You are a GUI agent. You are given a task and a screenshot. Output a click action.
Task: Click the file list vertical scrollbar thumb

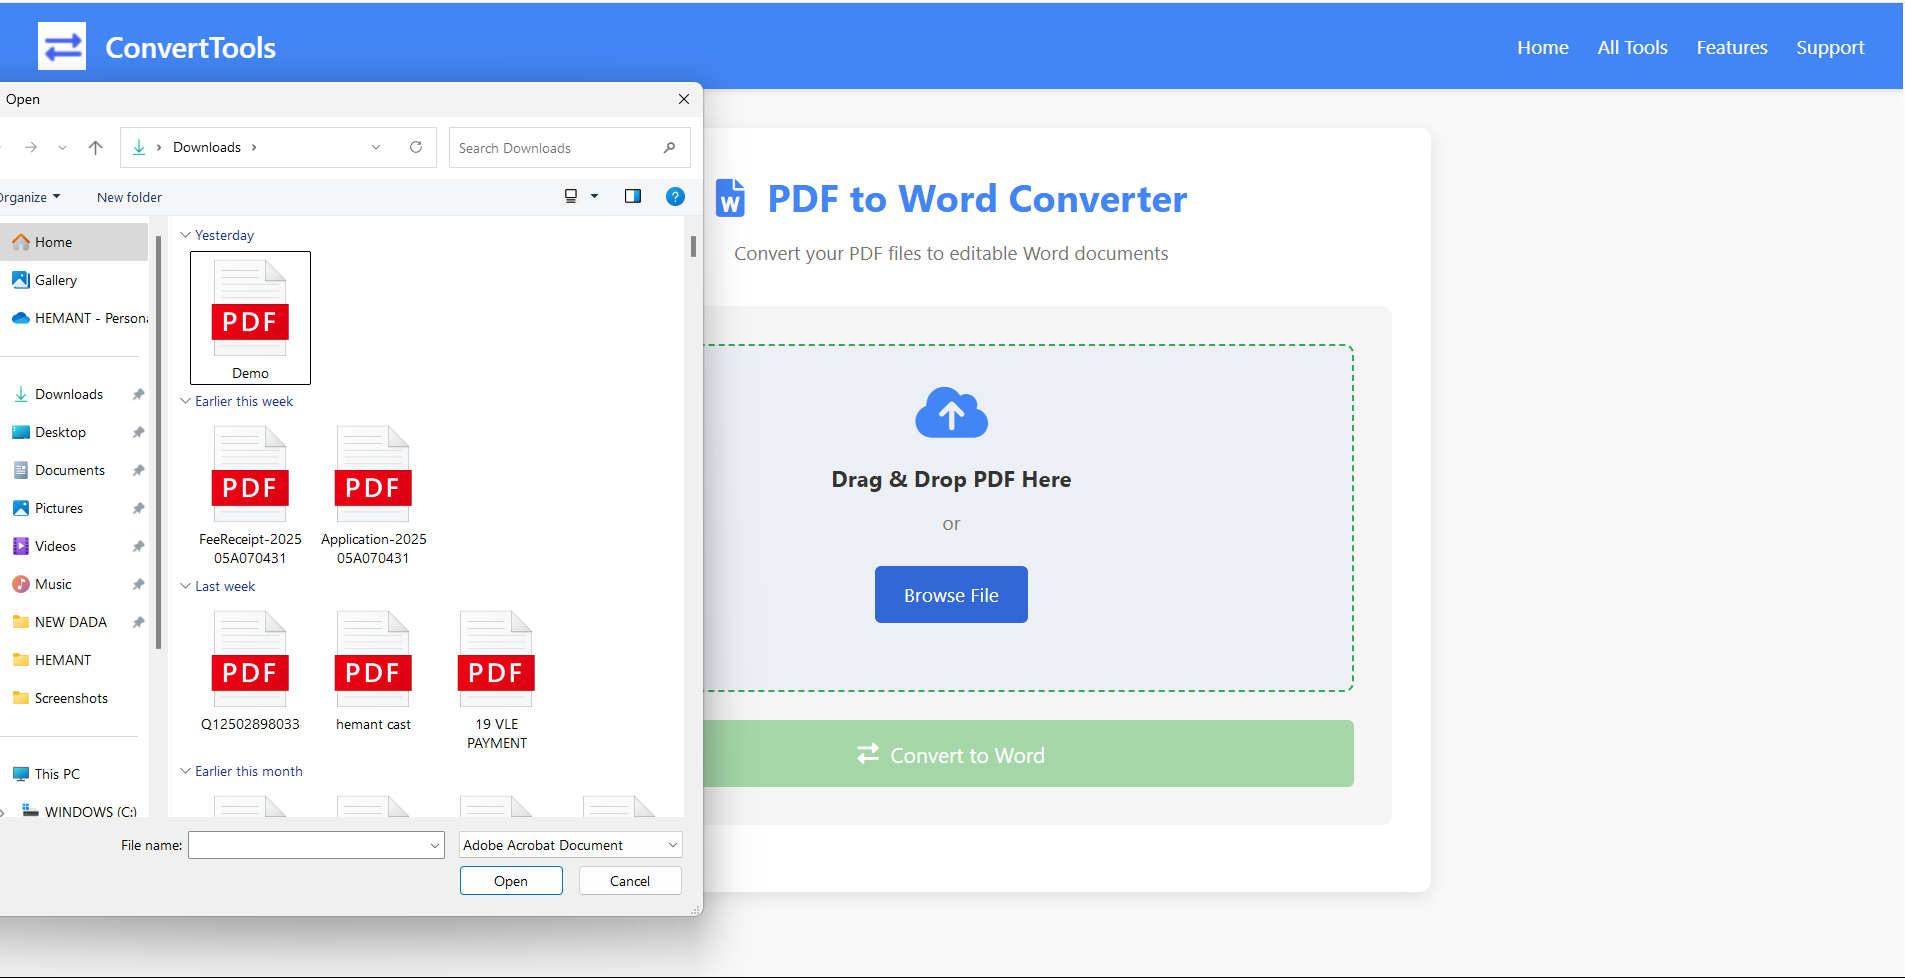(x=693, y=246)
